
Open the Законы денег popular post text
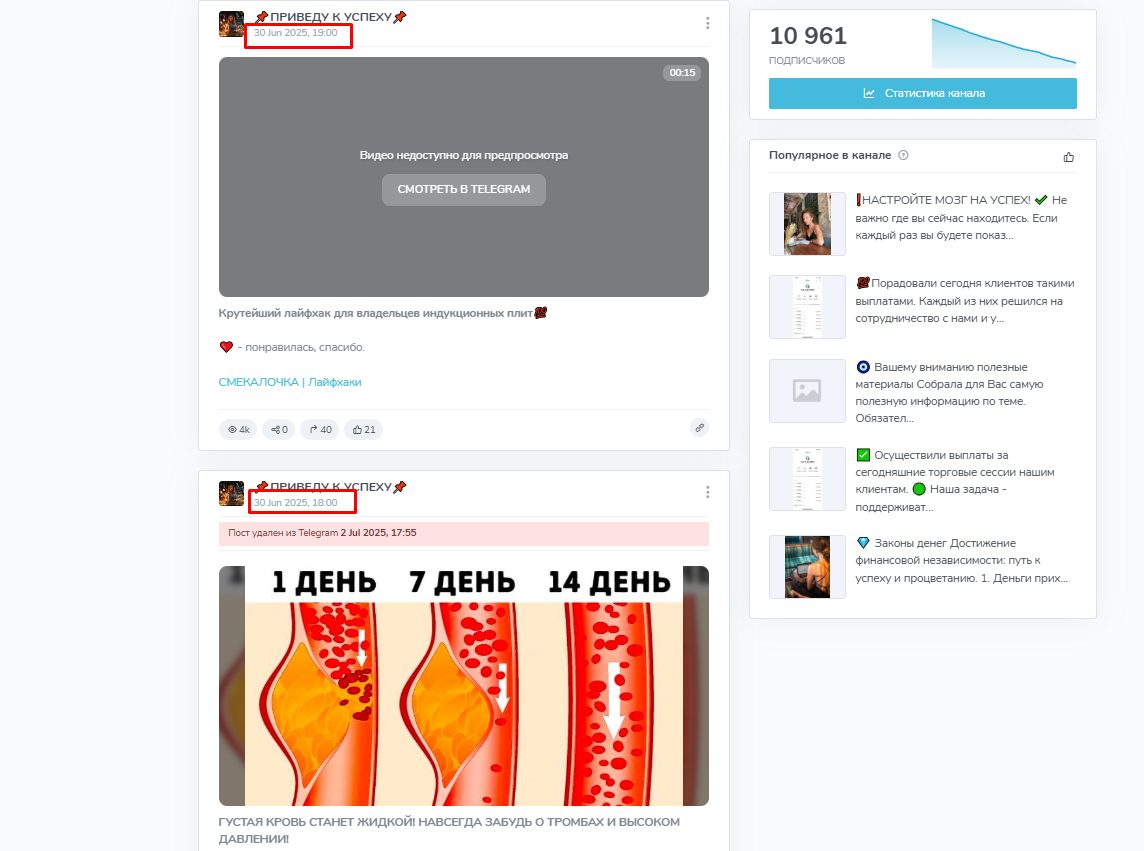(962, 561)
